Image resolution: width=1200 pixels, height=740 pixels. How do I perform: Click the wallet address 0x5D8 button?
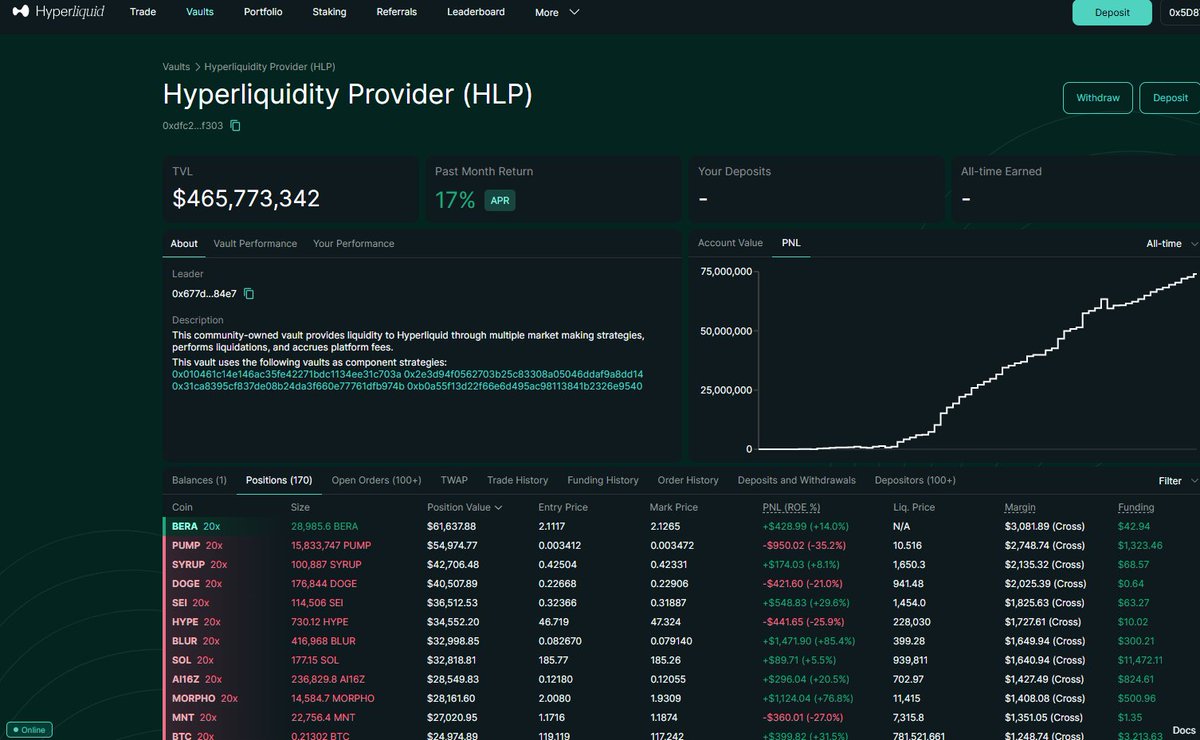pos(1180,13)
